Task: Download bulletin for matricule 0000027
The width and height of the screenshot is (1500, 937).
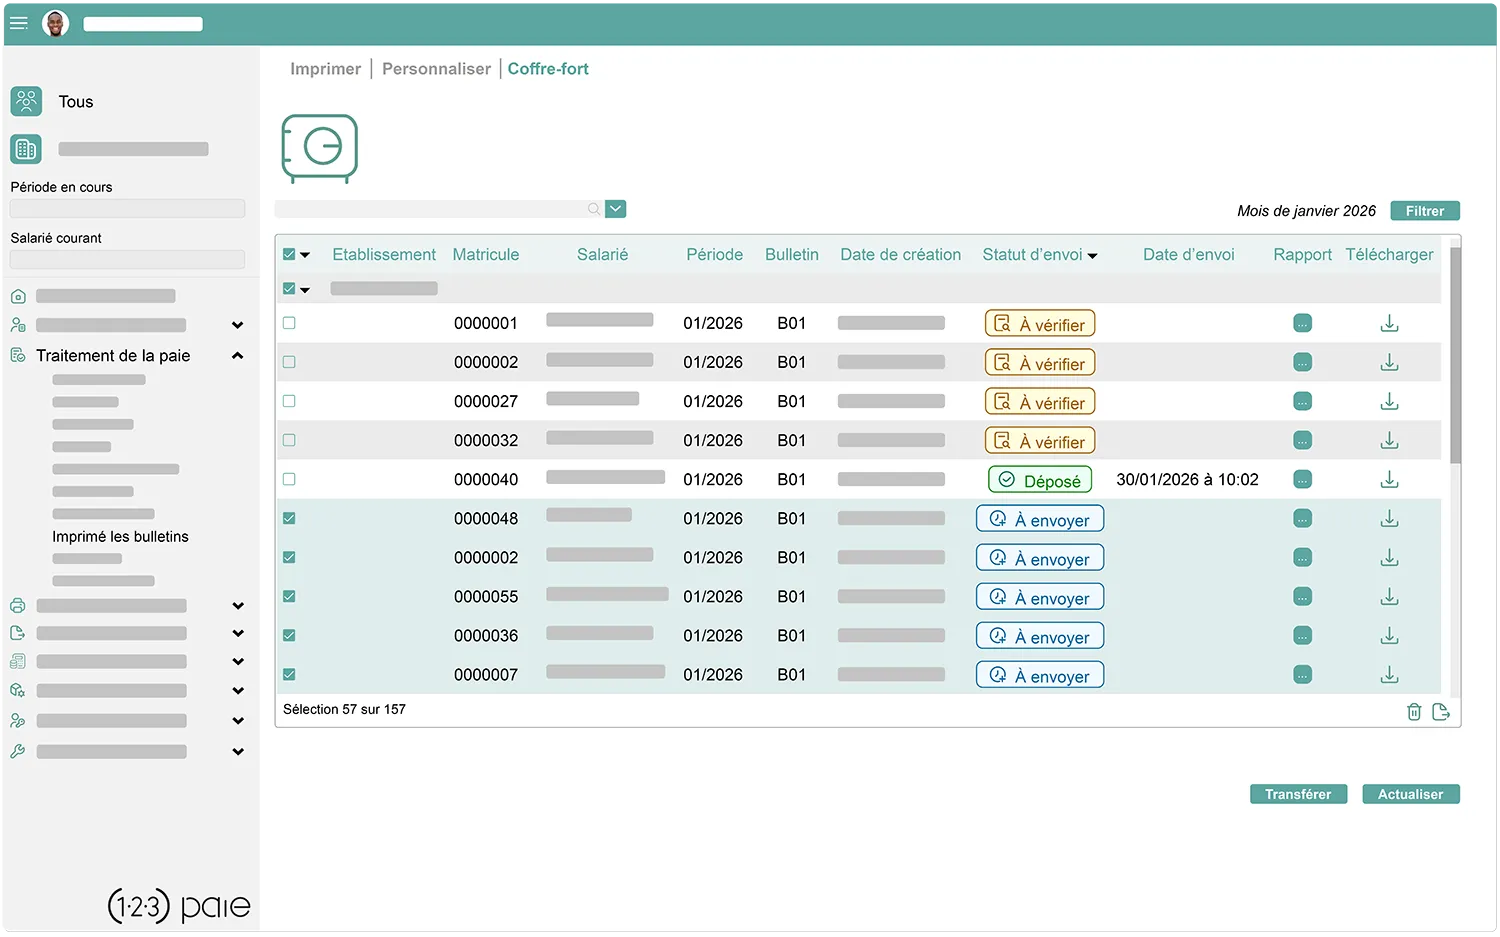Action: (1389, 401)
